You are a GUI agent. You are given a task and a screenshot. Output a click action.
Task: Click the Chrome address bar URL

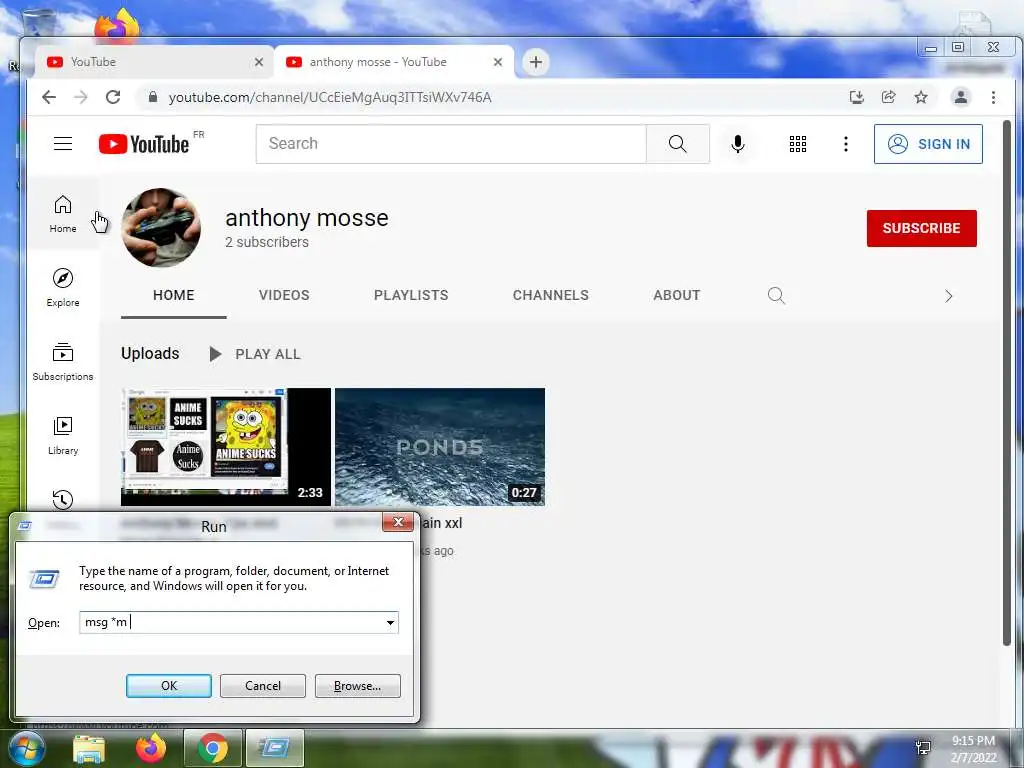[330, 97]
